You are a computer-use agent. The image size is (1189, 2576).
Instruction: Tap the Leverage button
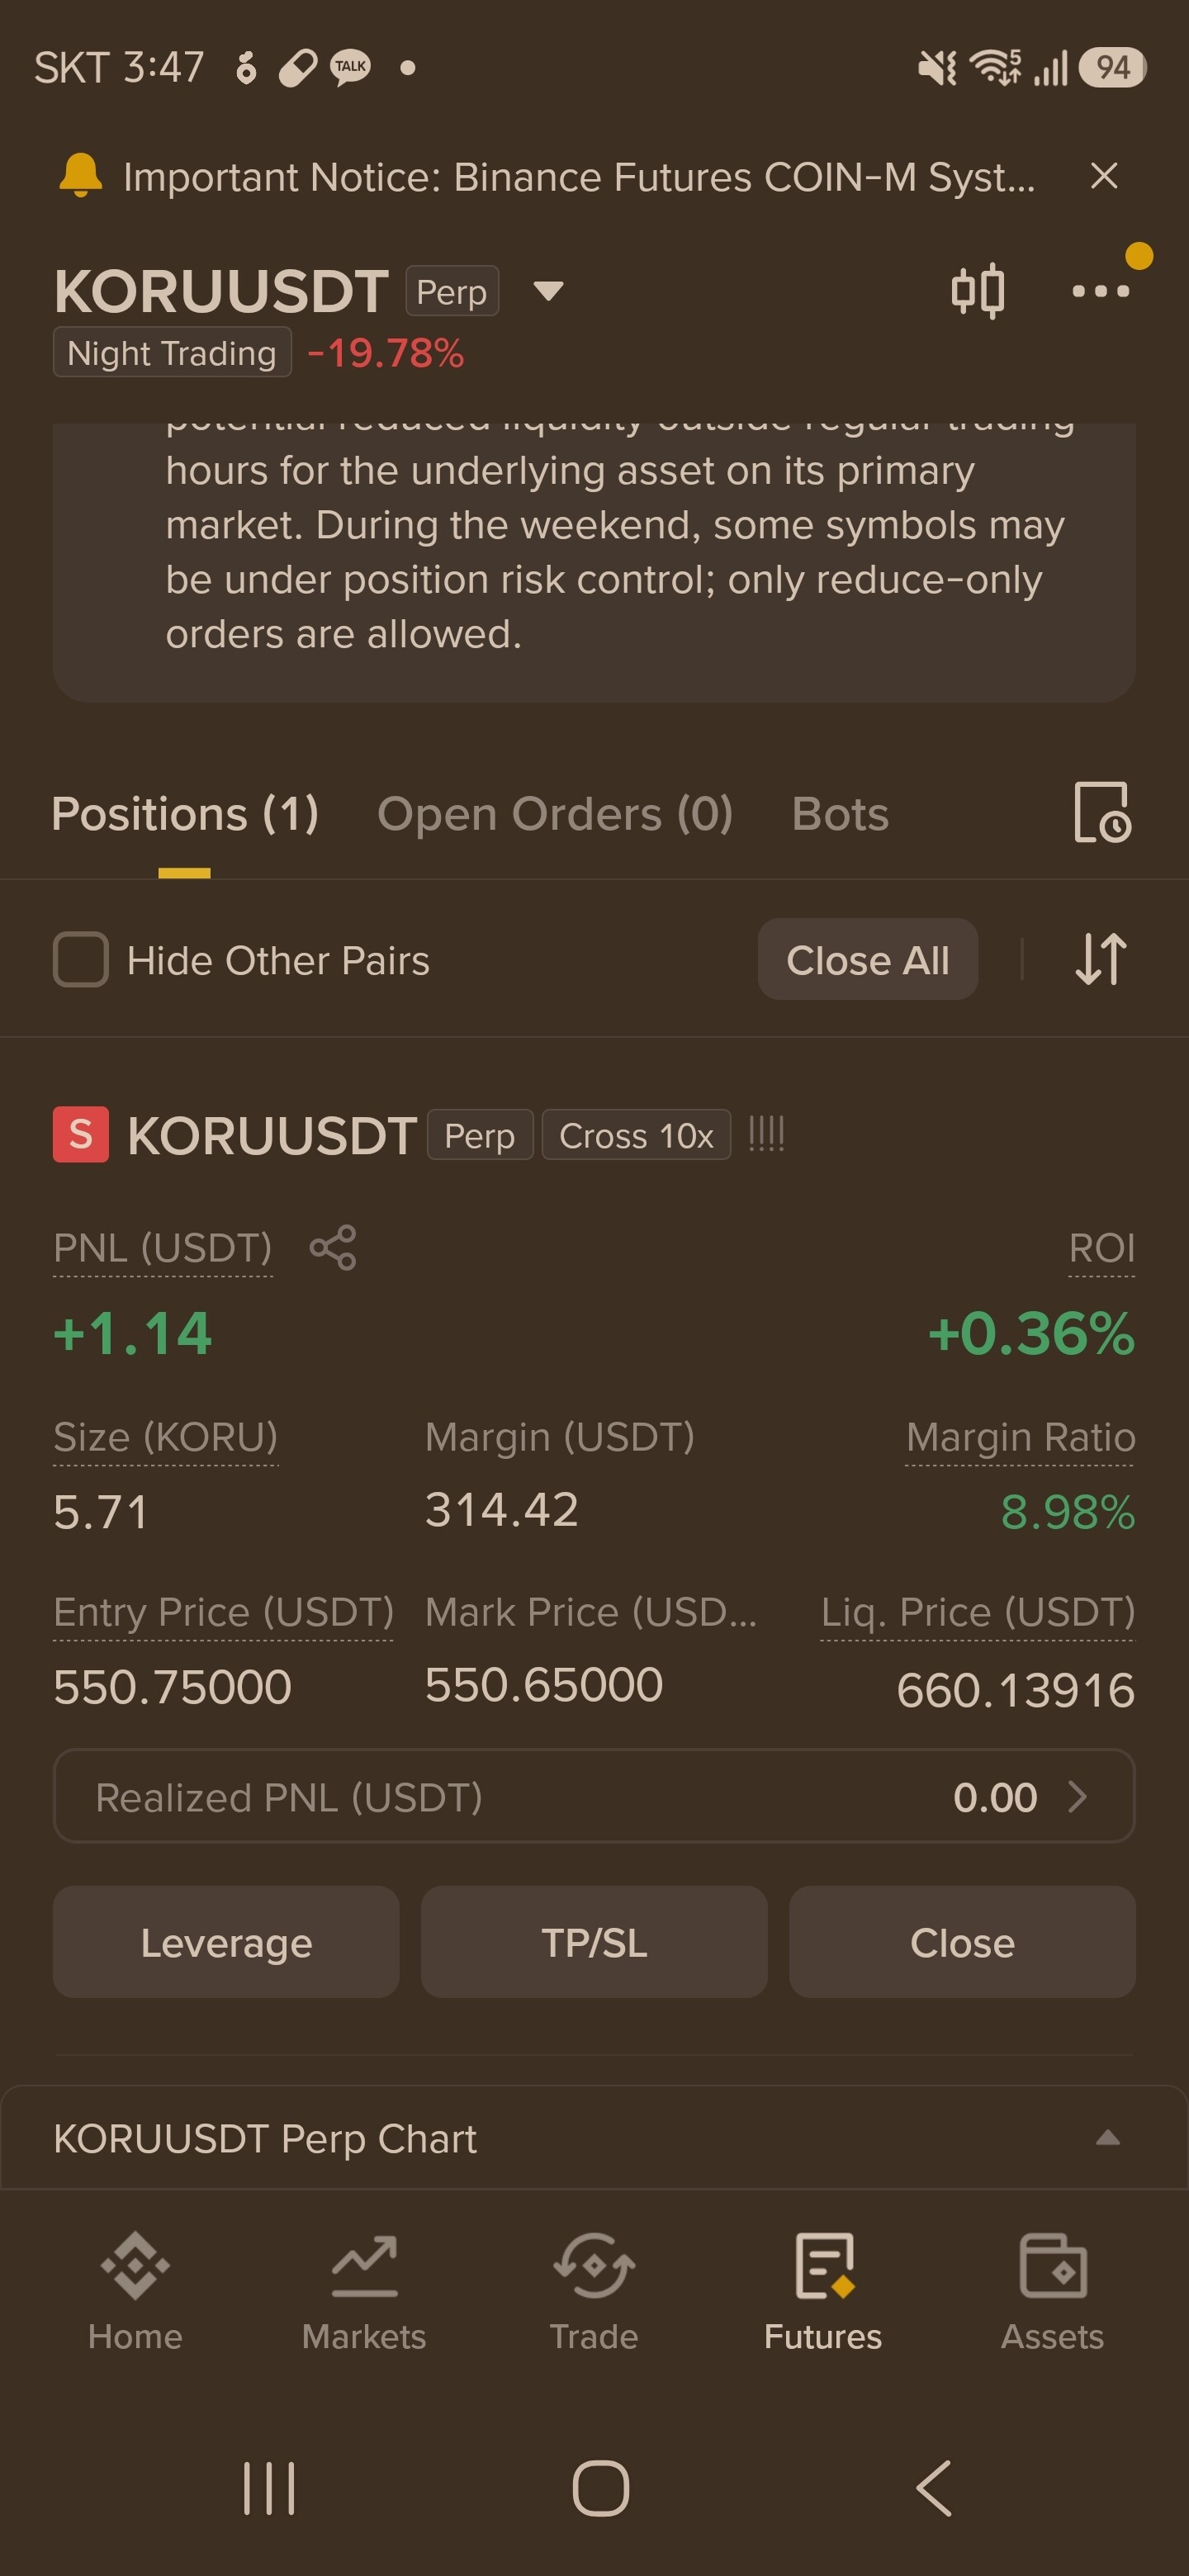[226, 1943]
